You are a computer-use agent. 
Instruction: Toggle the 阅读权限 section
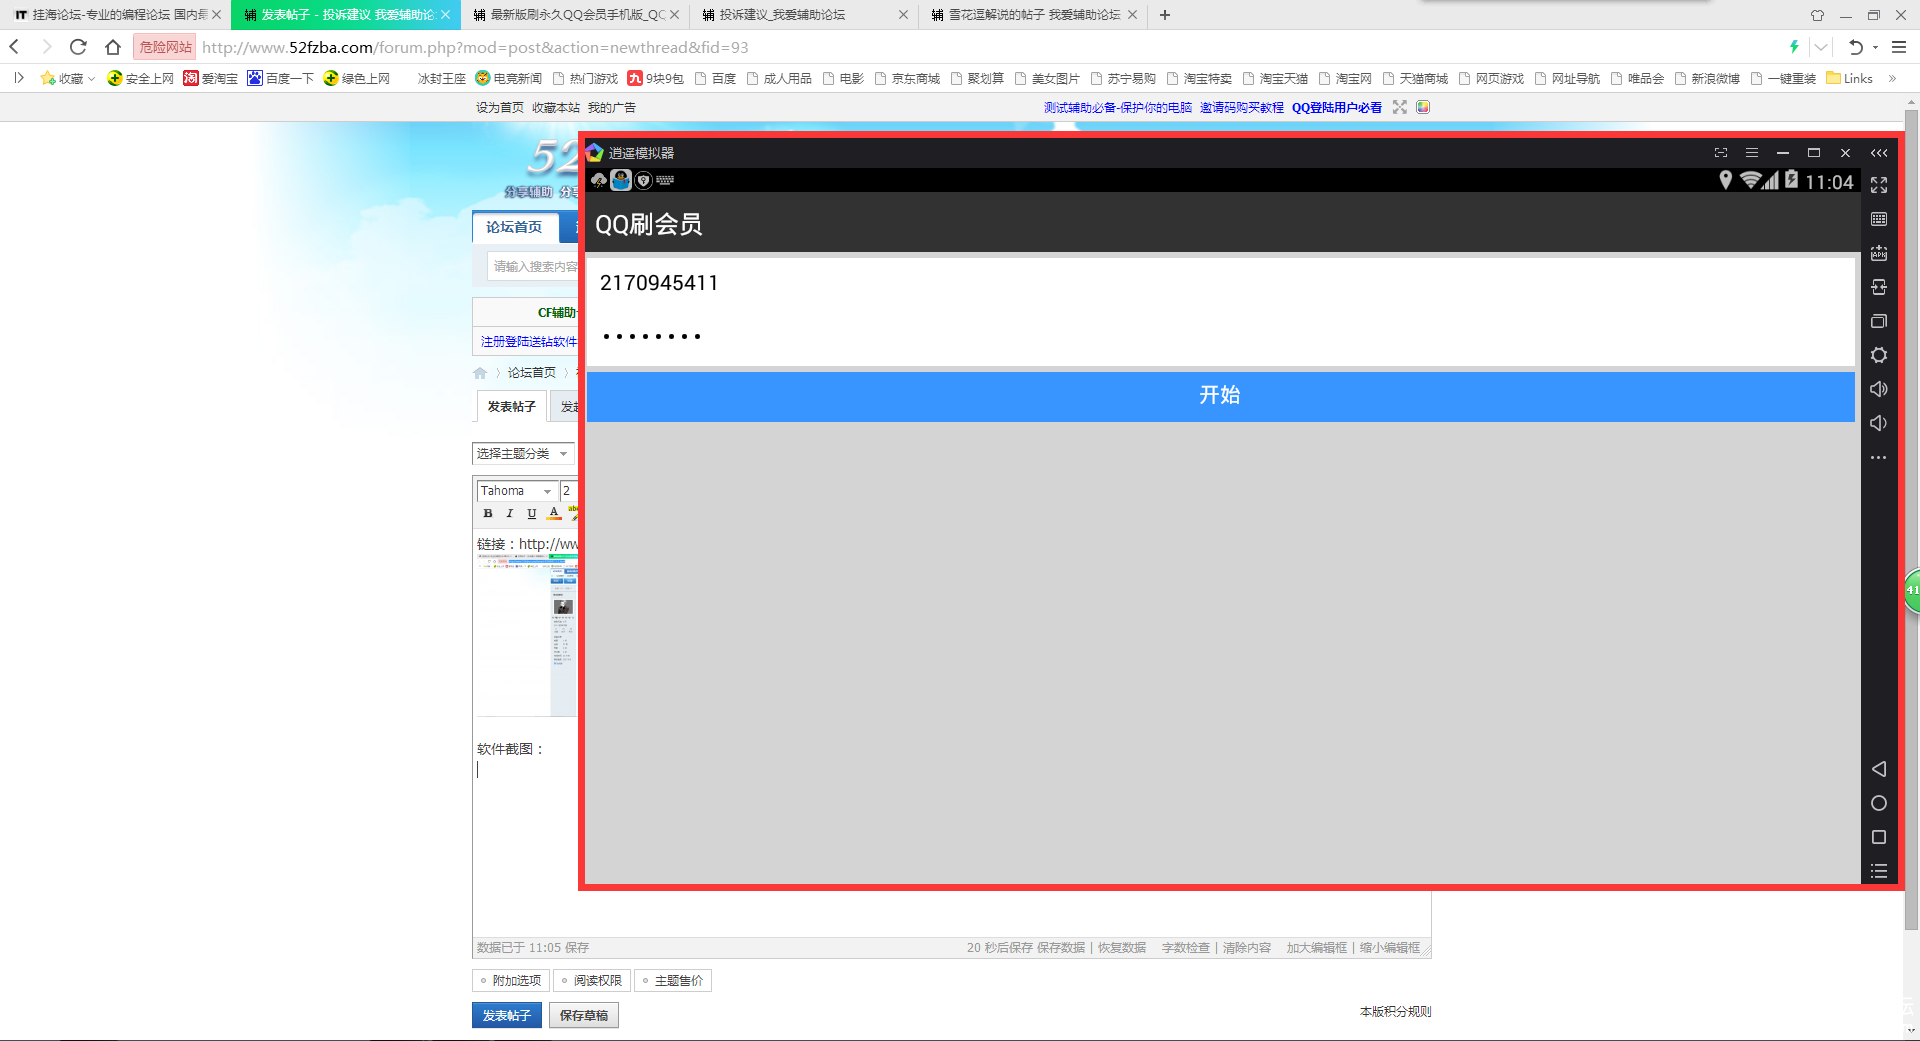click(592, 981)
